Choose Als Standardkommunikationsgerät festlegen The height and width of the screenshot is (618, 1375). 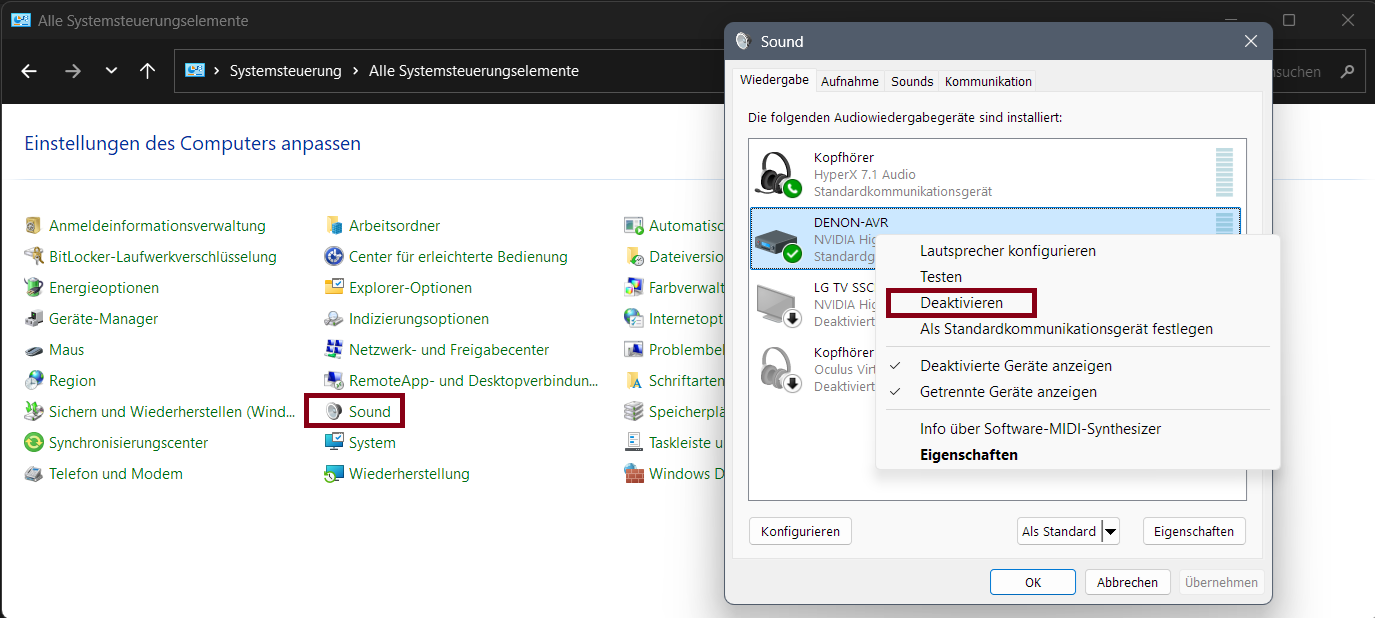pyautogui.click(x=1077, y=329)
